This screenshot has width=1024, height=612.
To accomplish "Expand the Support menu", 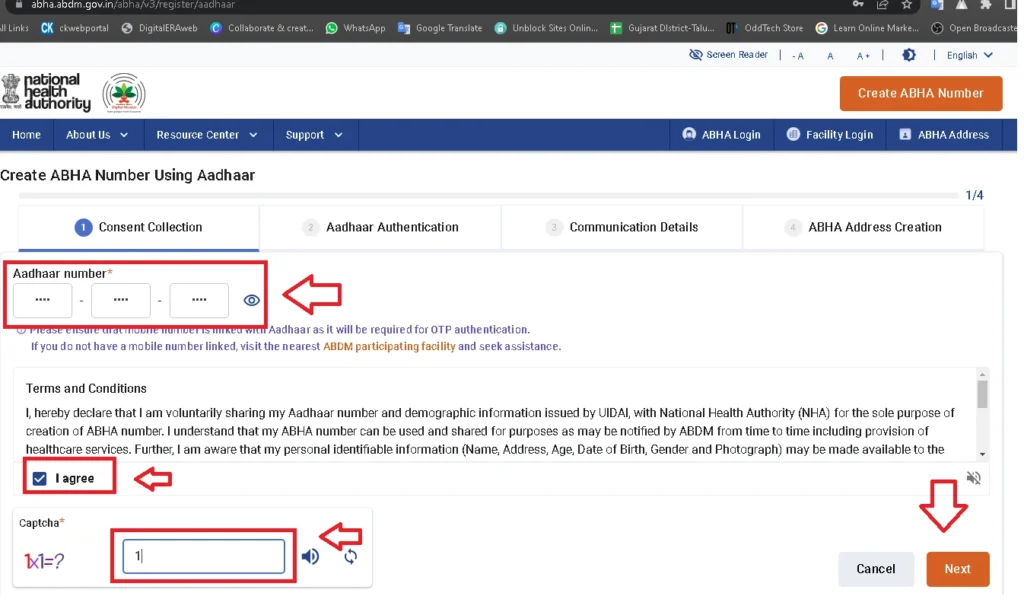I will 313,135.
